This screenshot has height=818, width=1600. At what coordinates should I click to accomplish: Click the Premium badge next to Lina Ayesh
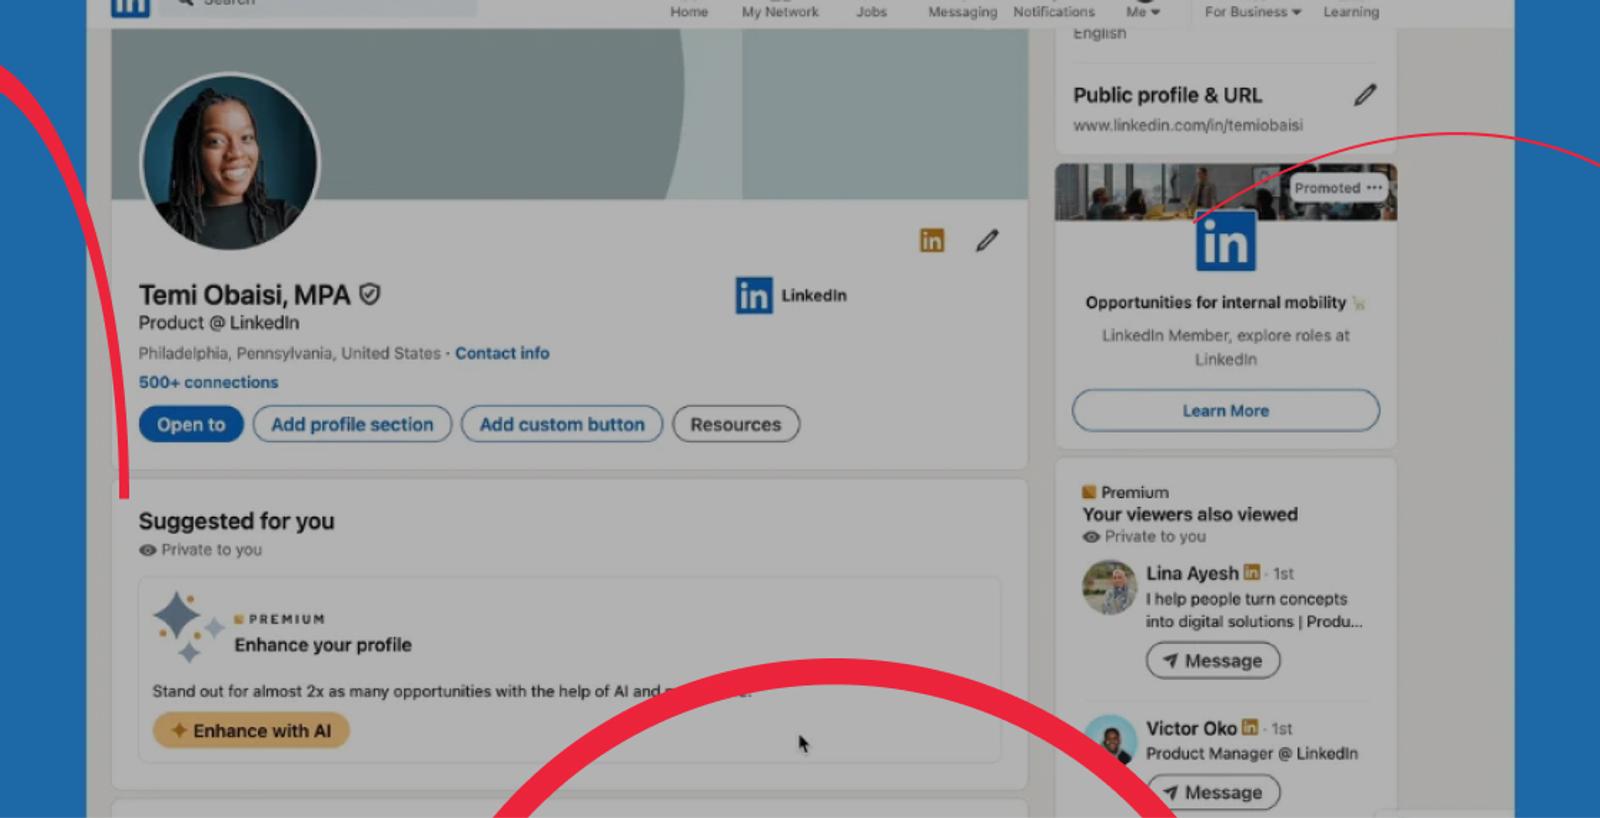coord(1252,573)
